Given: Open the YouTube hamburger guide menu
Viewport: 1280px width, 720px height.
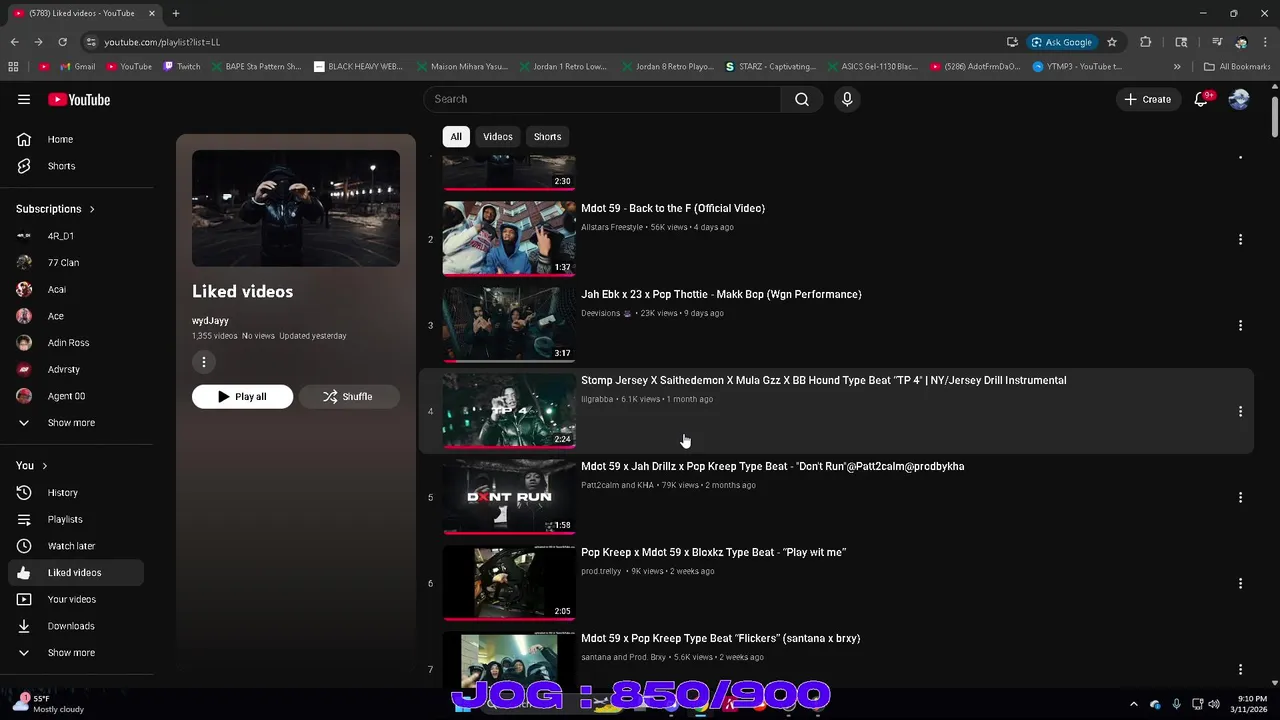Looking at the screenshot, I should point(24,99).
